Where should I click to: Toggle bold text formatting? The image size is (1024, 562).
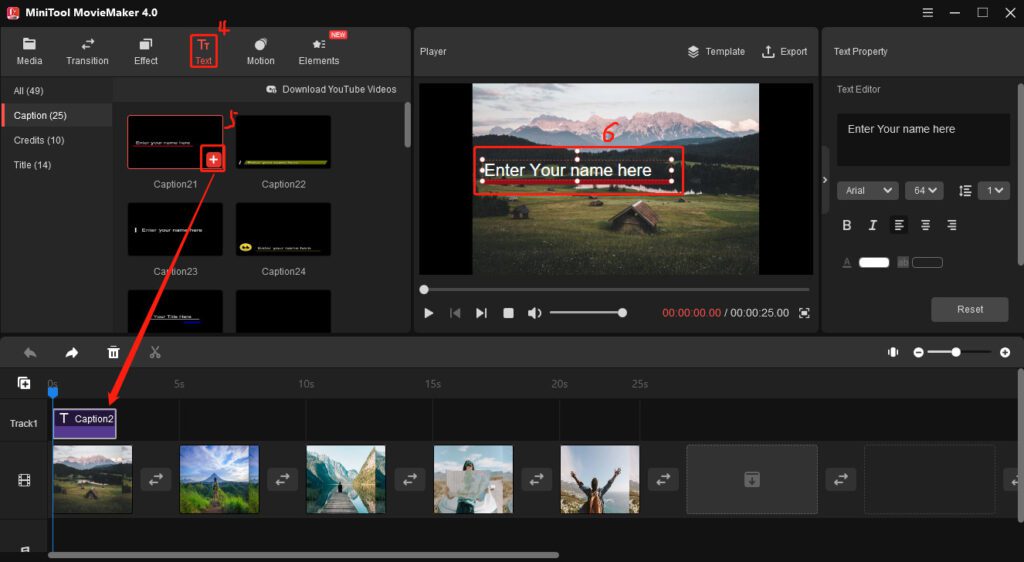pyautogui.click(x=846, y=225)
